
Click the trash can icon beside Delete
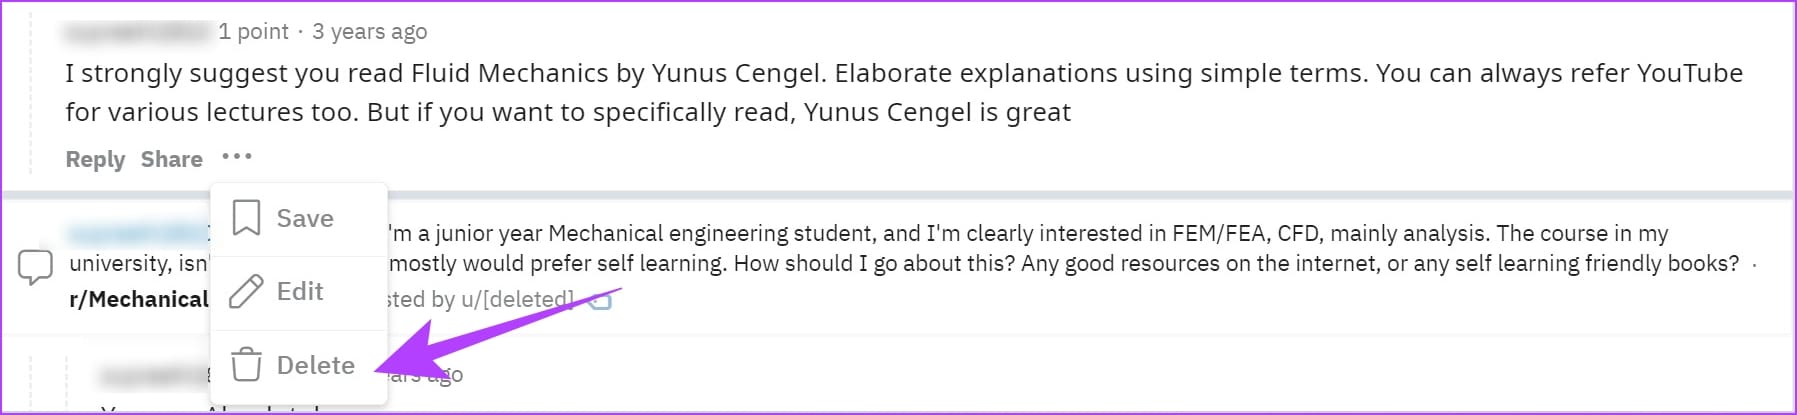[246, 365]
